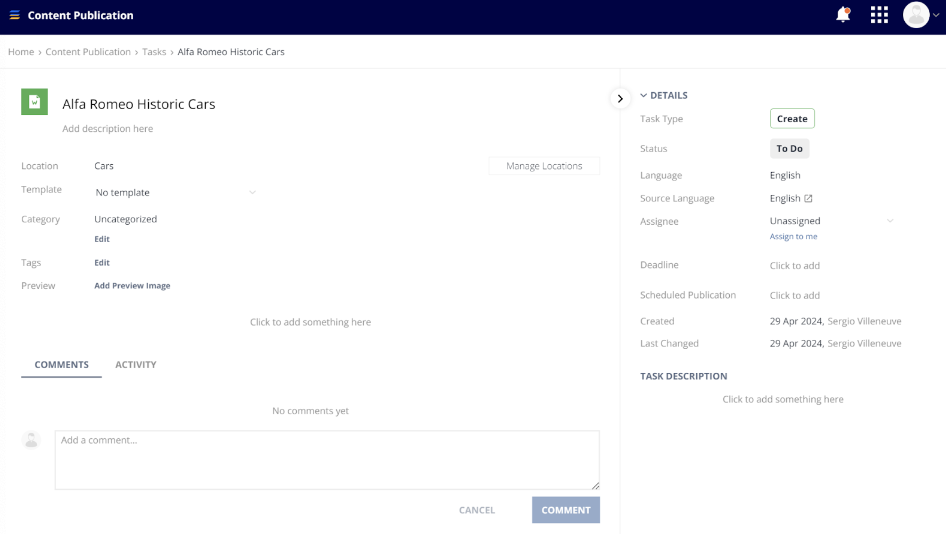This screenshot has height=534, width=946.
Task: Focus the Add a comment text box
Action: click(x=327, y=460)
